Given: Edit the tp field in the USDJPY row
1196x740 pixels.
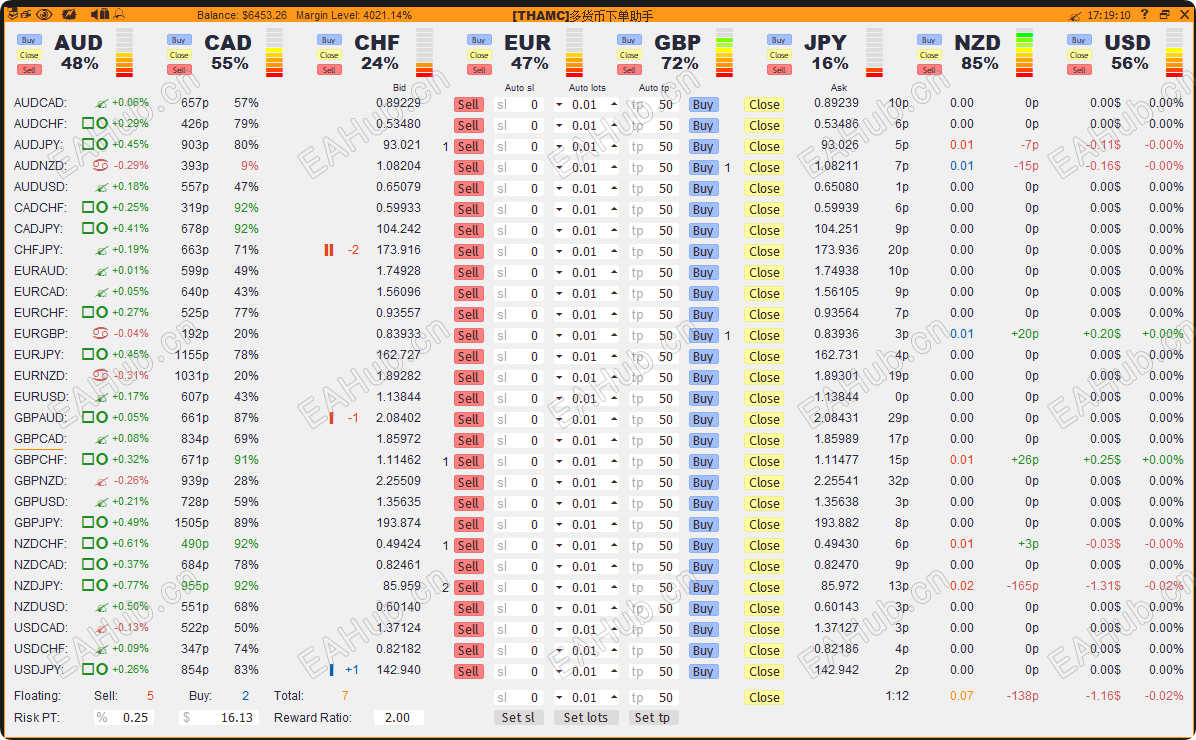Looking at the screenshot, I should tap(653, 671).
